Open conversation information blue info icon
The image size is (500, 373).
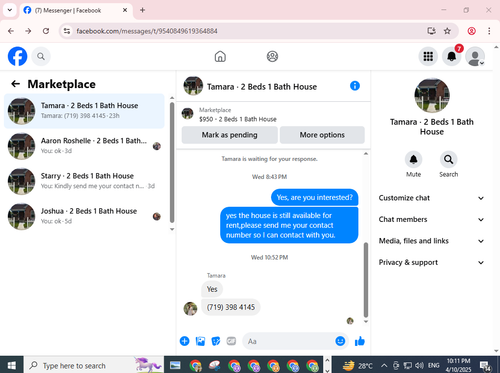[355, 86]
